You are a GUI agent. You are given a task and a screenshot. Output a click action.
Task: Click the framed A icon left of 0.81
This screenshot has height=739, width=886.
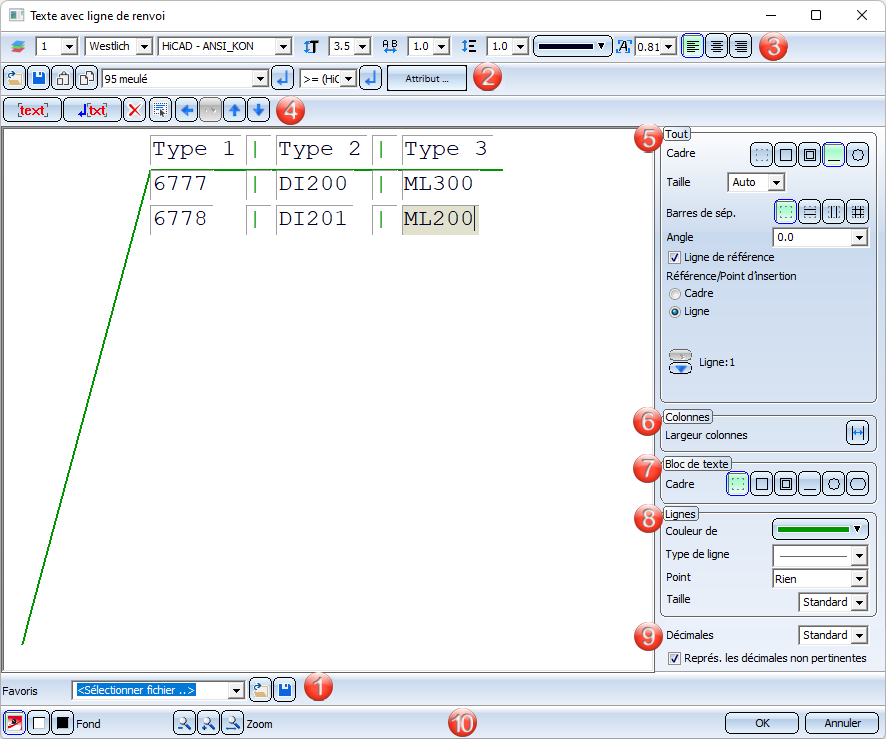[x=623, y=46]
